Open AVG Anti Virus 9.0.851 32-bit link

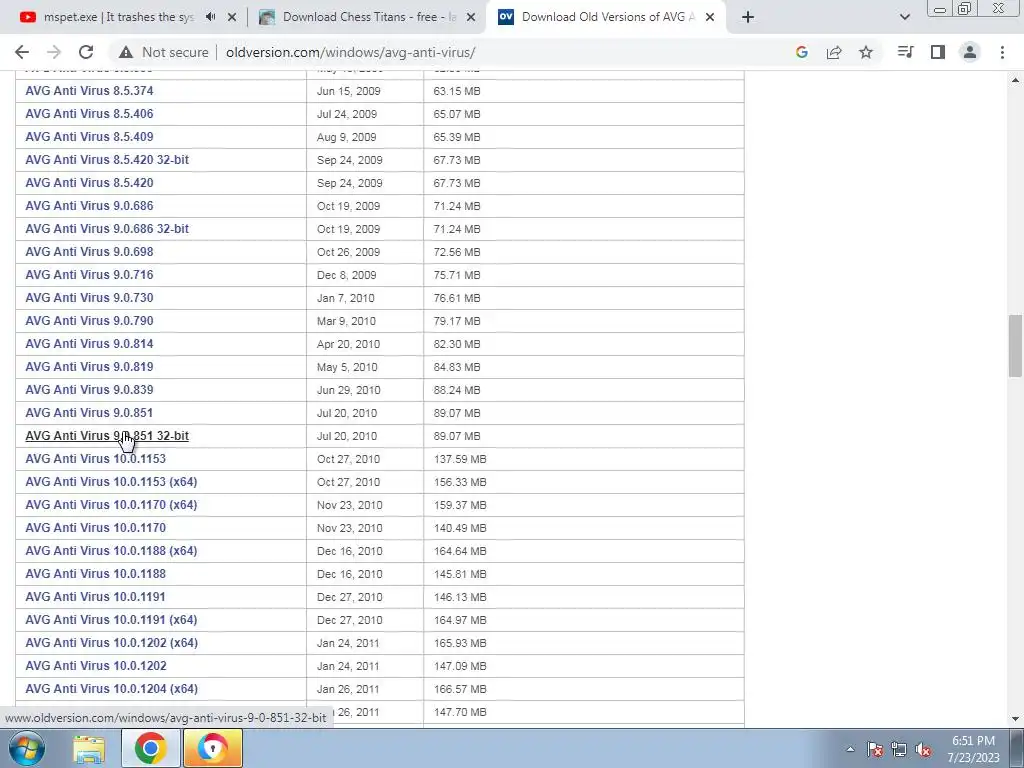107,436
